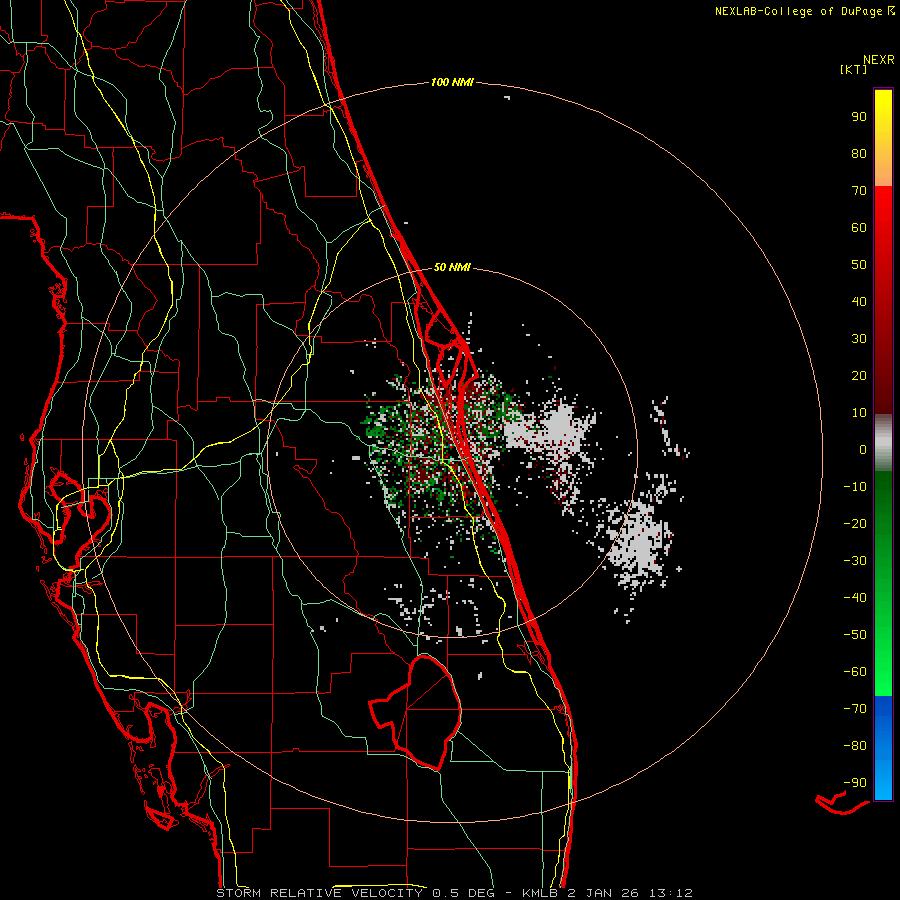Click the -50 value on the scale

tap(855, 635)
